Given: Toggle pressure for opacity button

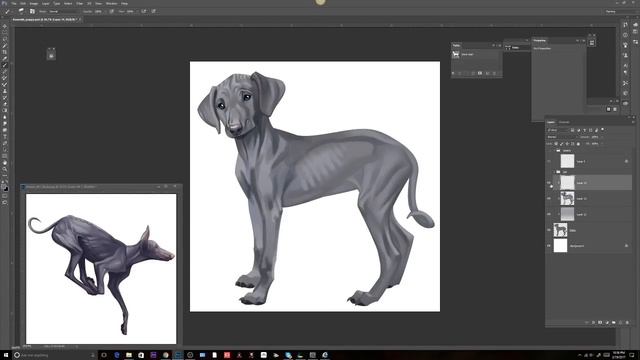Looking at the screenshot, I should pos(112,11).
